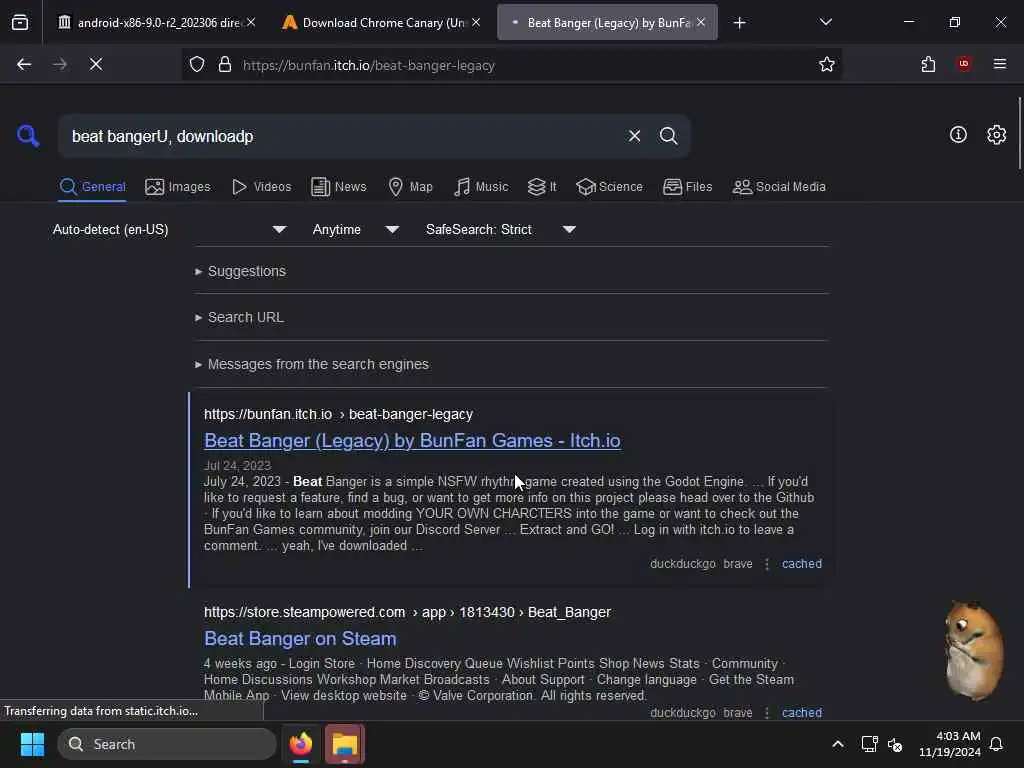
Task: Click the browser address bar URL
Action: [369, 65]
